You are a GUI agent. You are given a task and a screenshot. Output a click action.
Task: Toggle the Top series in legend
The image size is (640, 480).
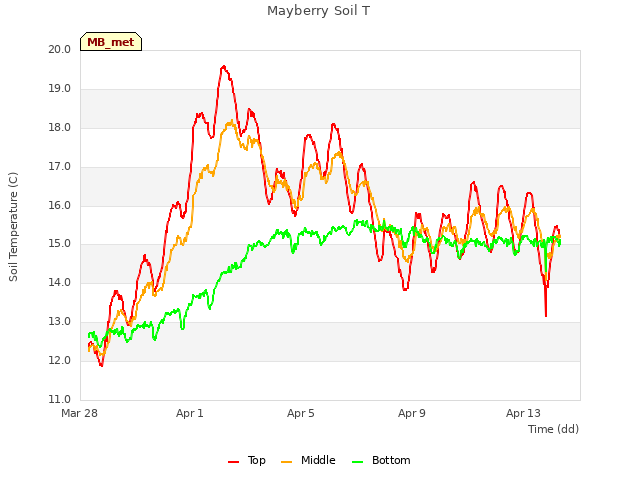click(247, 460)
